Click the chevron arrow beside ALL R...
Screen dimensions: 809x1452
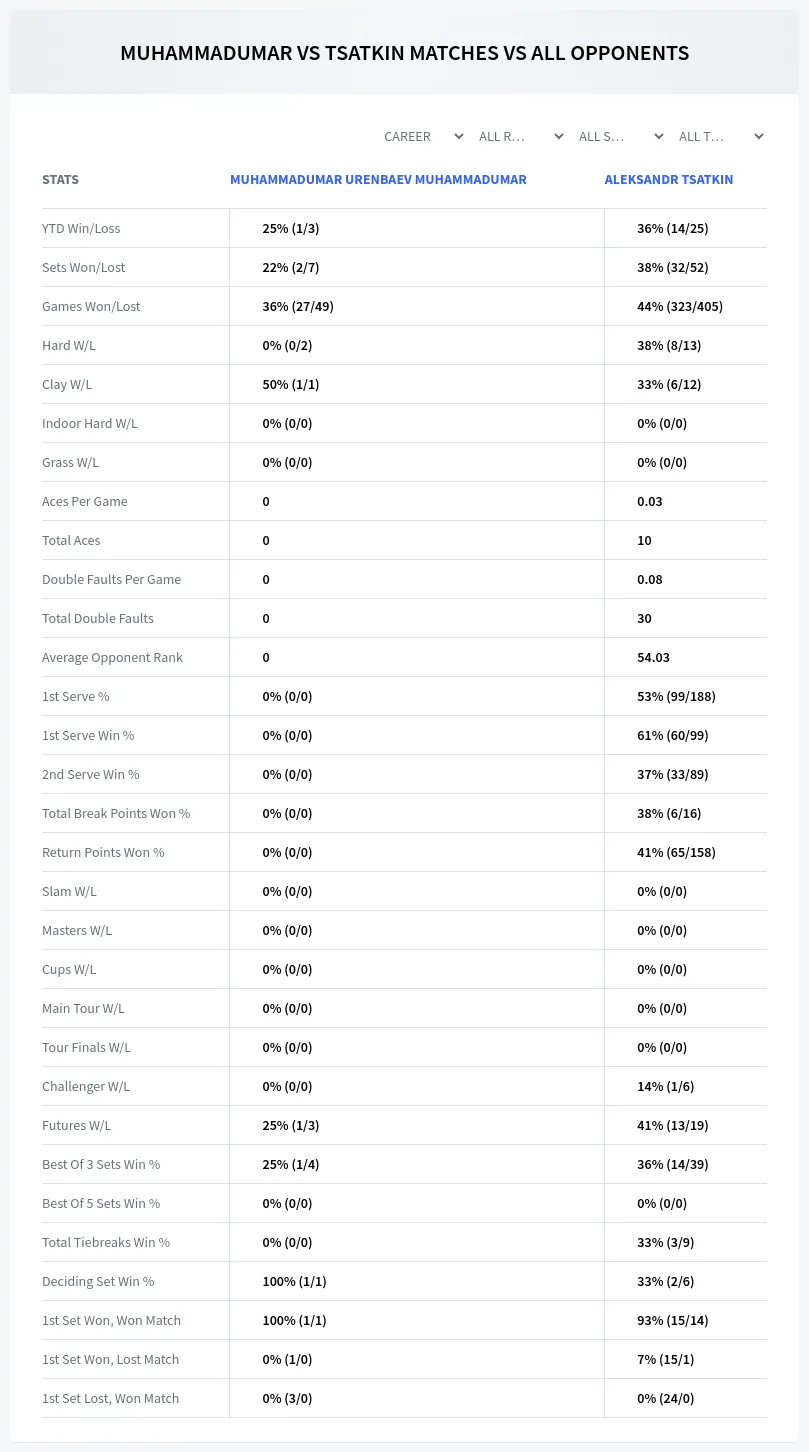pos(559,136)
